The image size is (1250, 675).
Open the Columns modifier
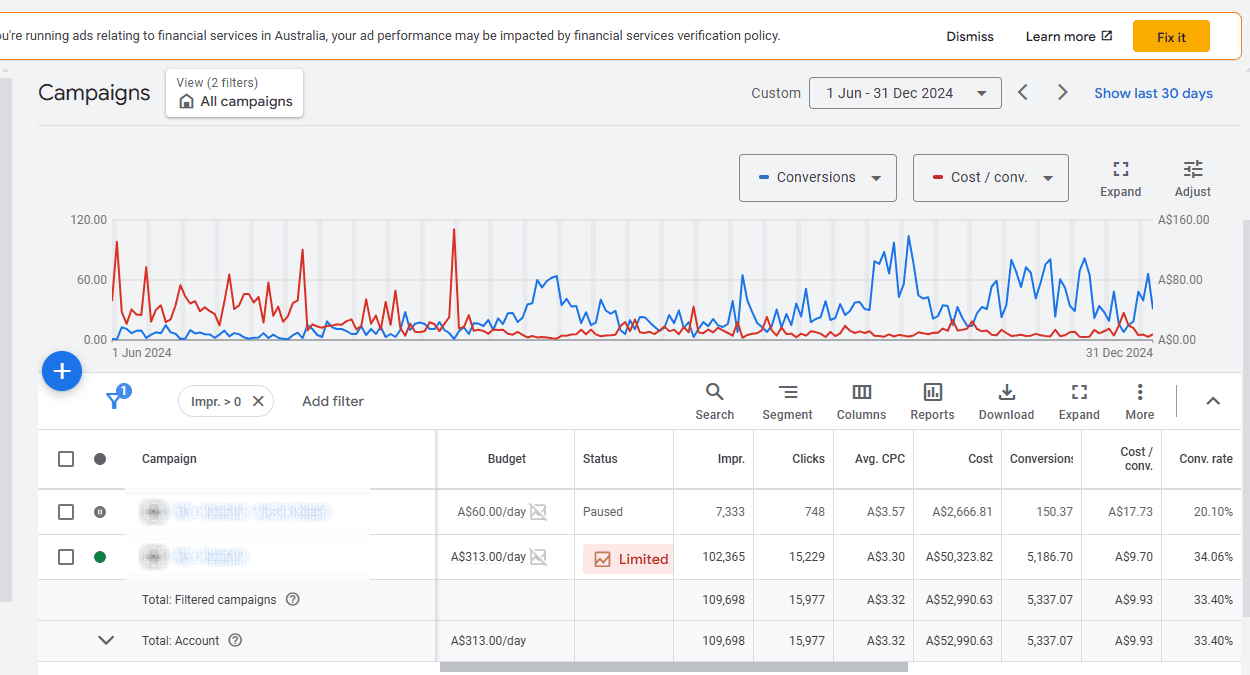[x=862, y=401]
